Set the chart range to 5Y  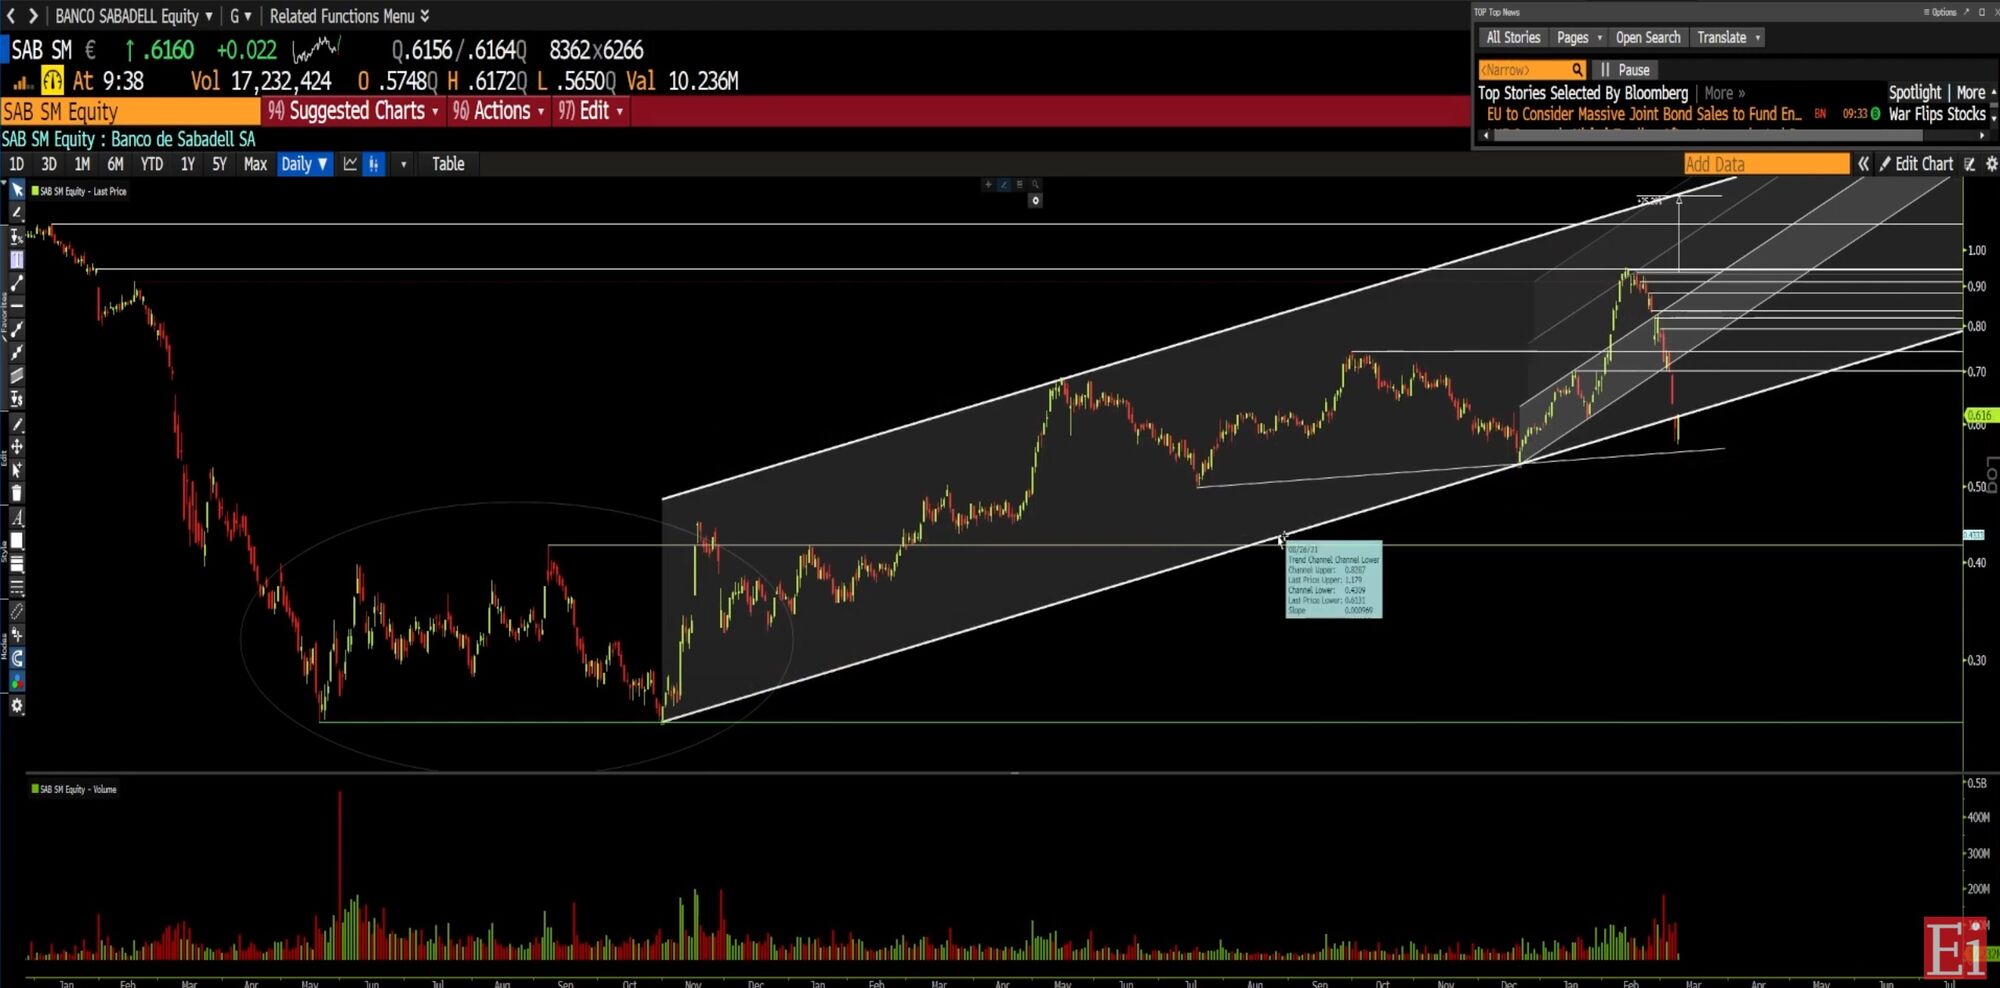tap(219, 164)
